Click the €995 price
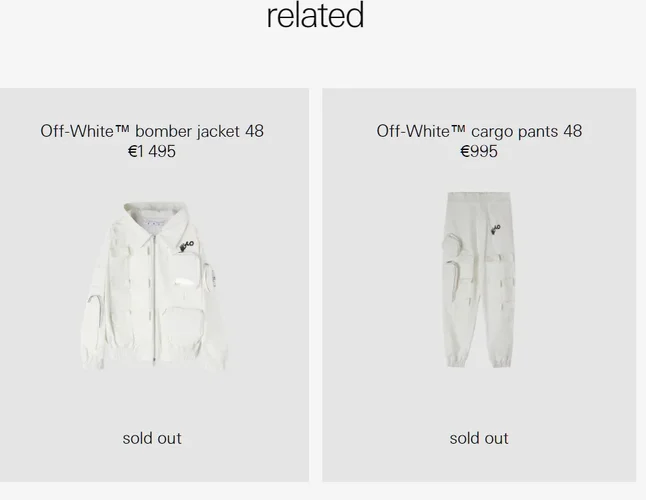This screenshot has height=500, width=646. (479, 152)
